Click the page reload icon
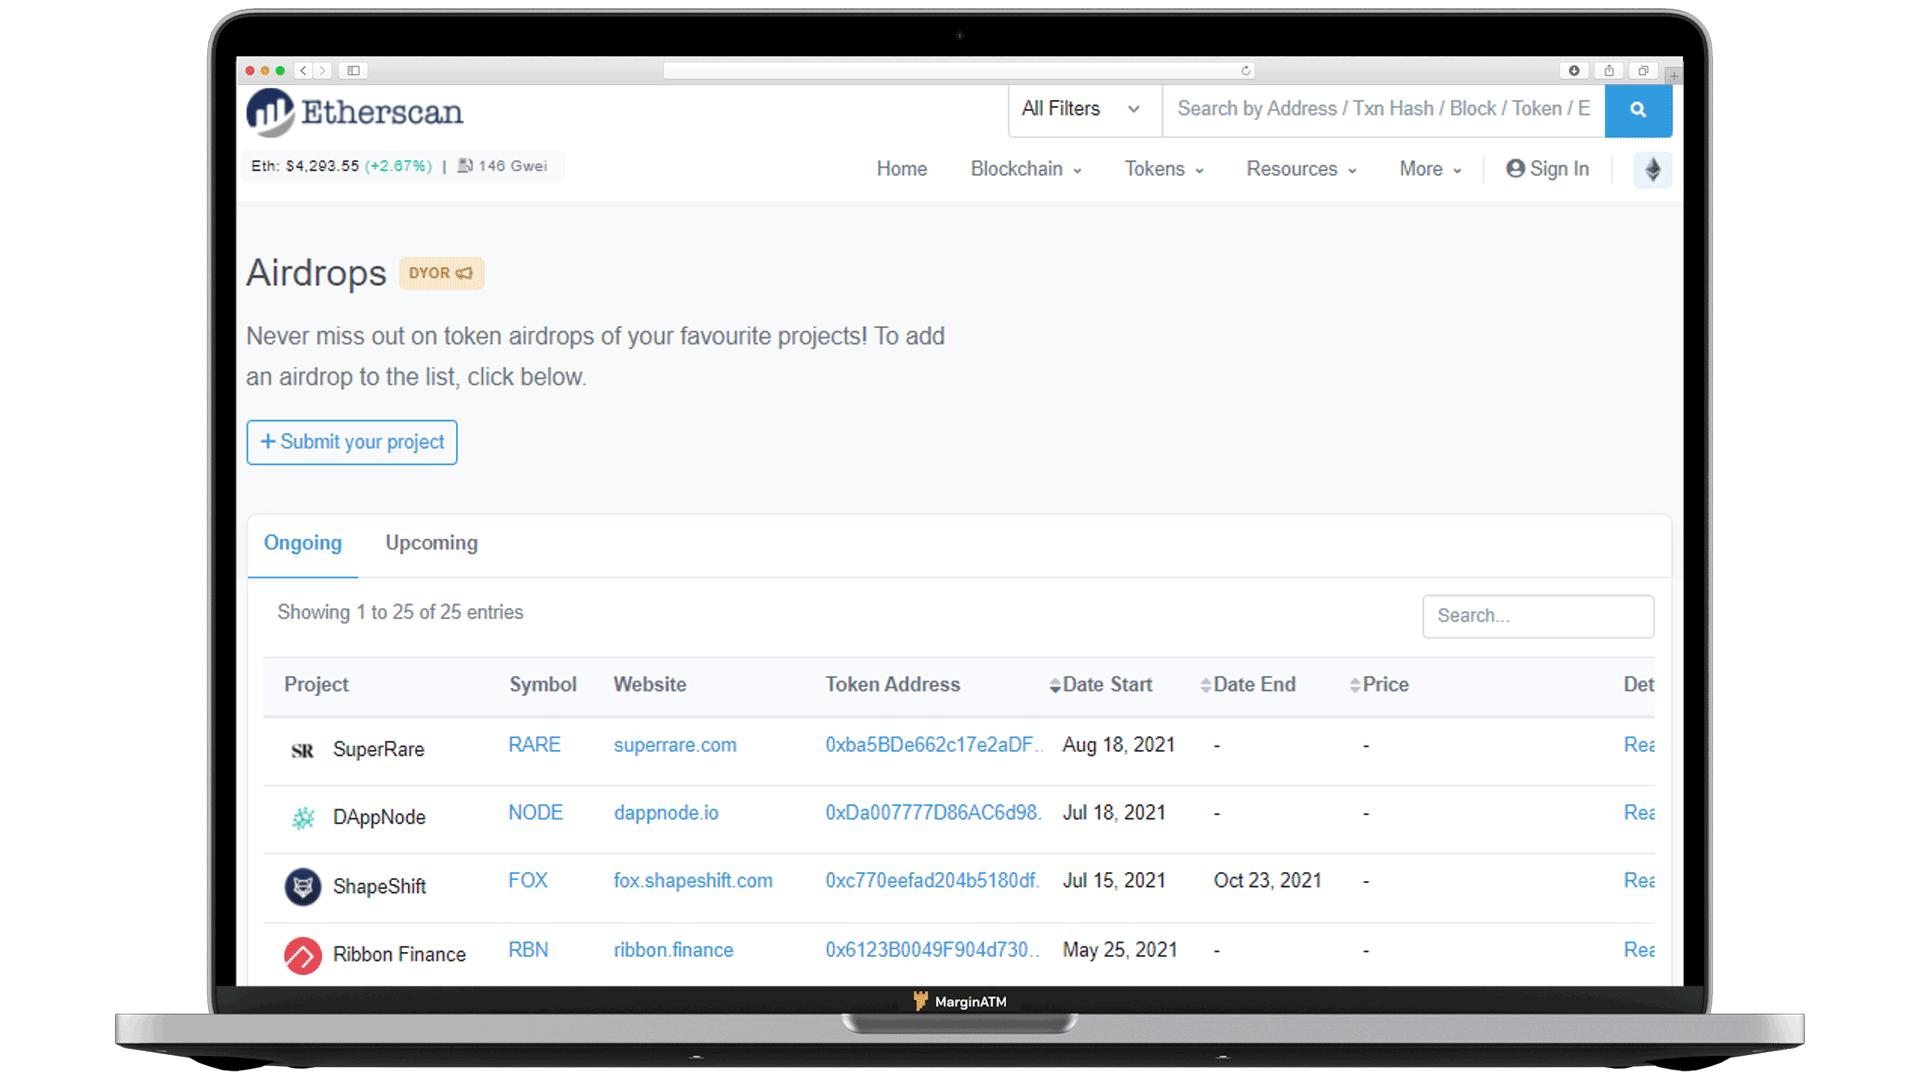1920x1080 pixels. click(x=1246, y=71)
